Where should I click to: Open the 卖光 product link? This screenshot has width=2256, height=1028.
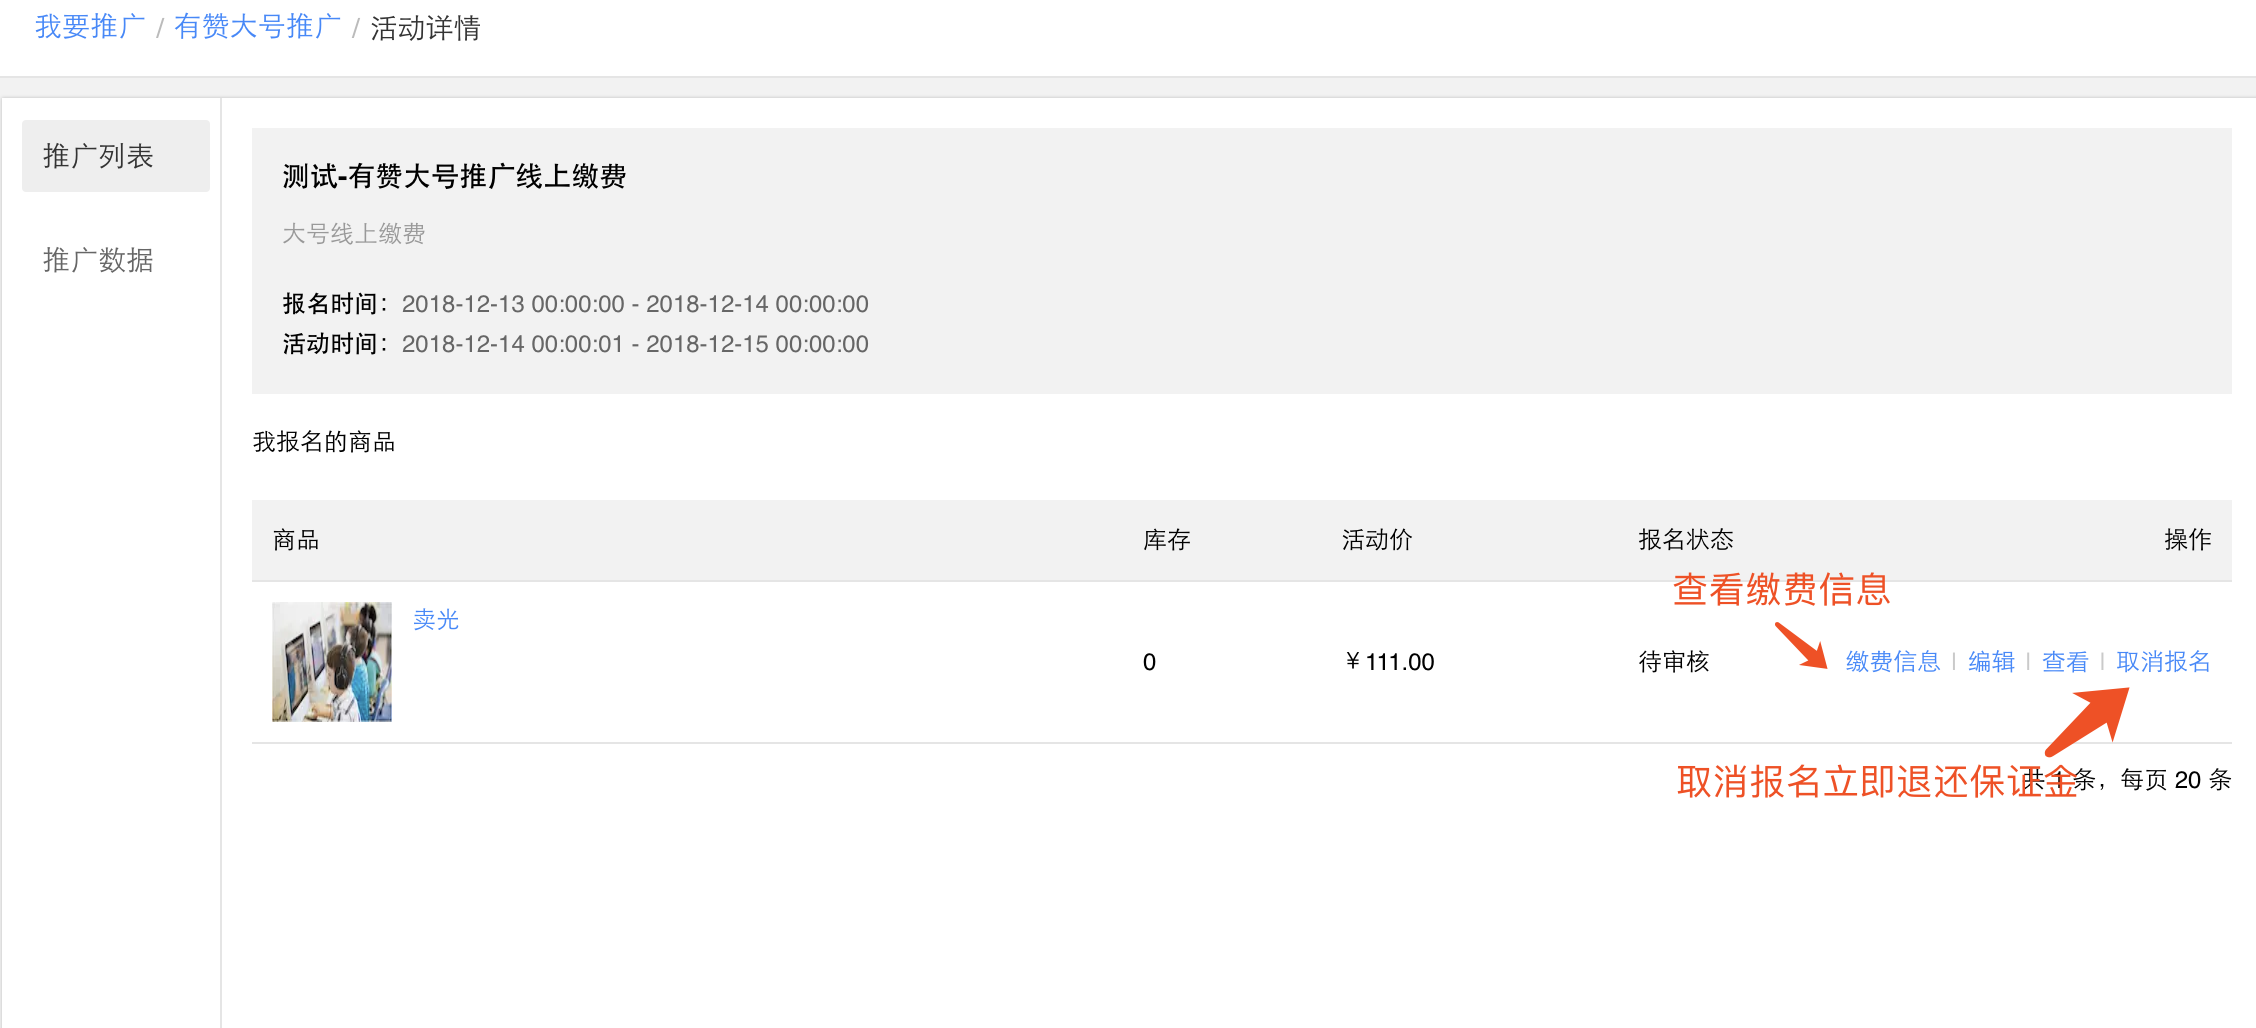click(436, 620)
